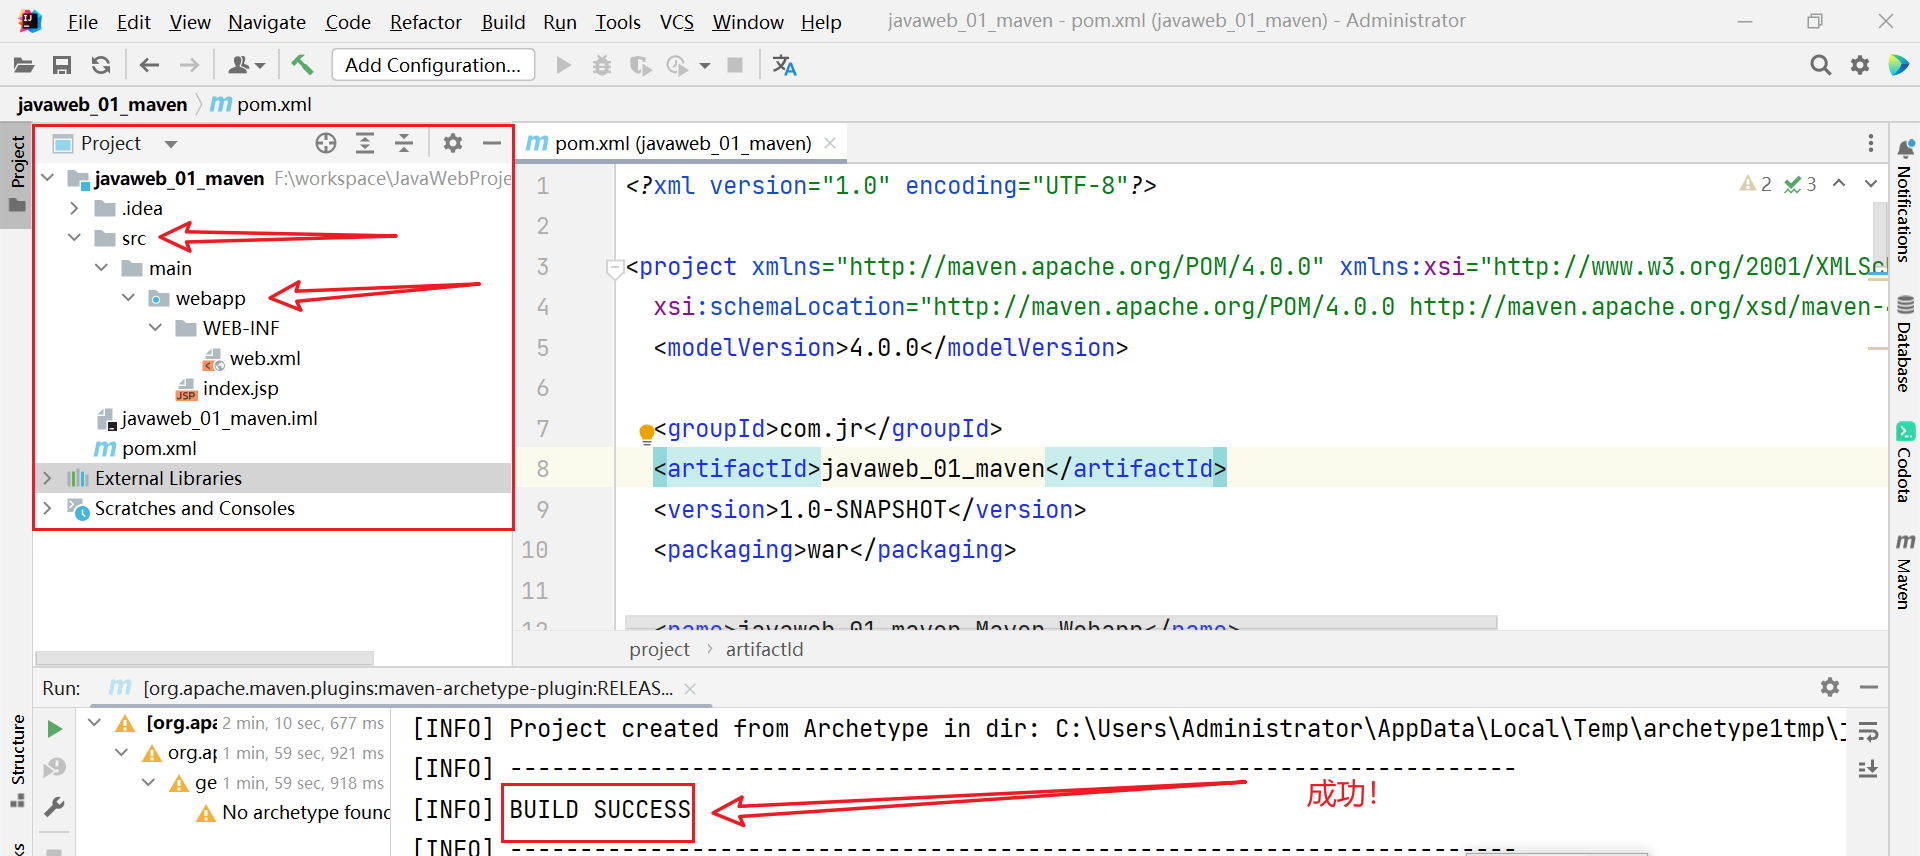Open the VCS menu
Image resolution: width=1920 pixels, height=856 pixels.
(677, 22)
